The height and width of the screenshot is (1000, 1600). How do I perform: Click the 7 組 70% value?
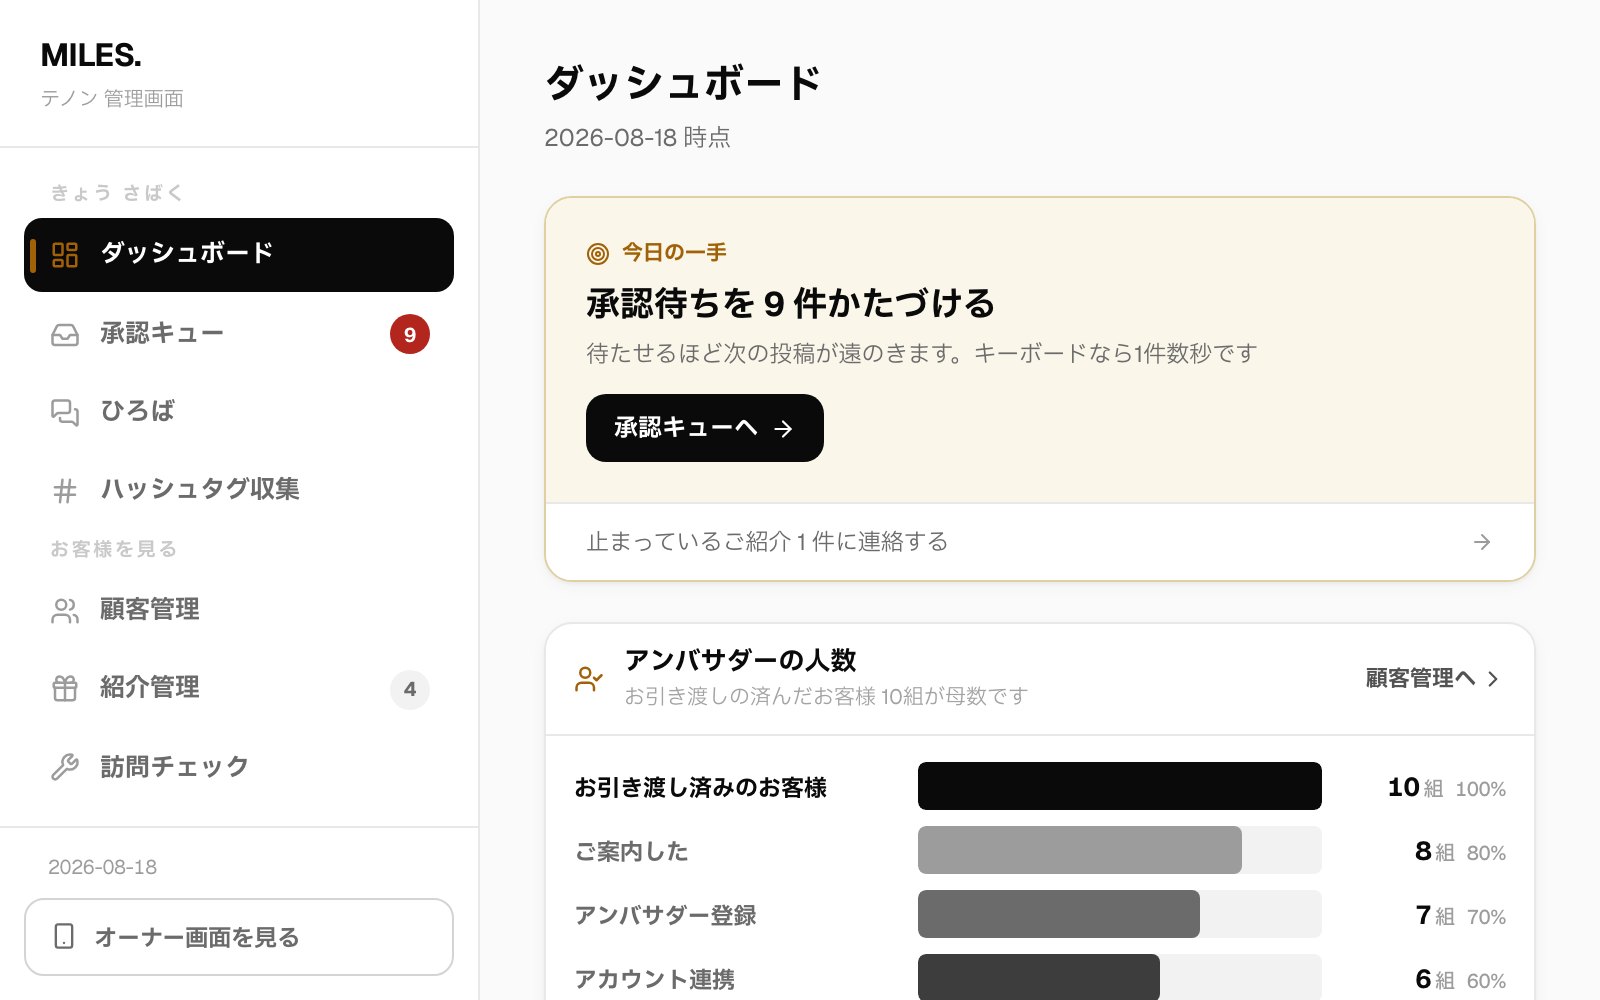pos(1461,916)
